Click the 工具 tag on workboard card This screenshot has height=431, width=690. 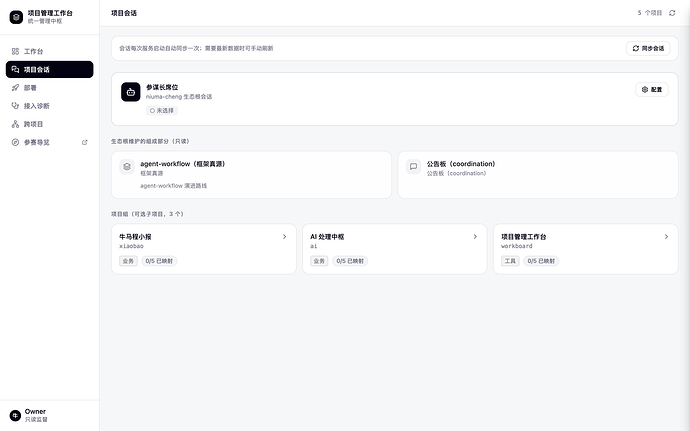(x=510, y=261)
